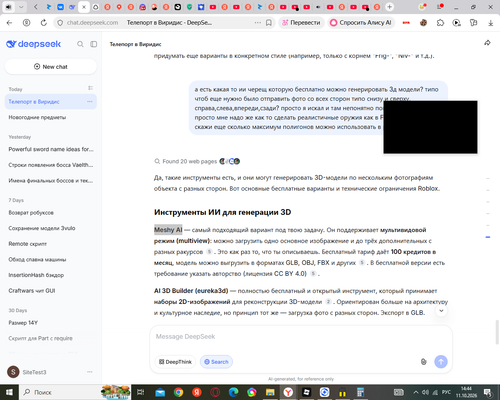Collapse the DeepSeek sidebar panel icon
The image size is (500, 400).
click(94, 44)
